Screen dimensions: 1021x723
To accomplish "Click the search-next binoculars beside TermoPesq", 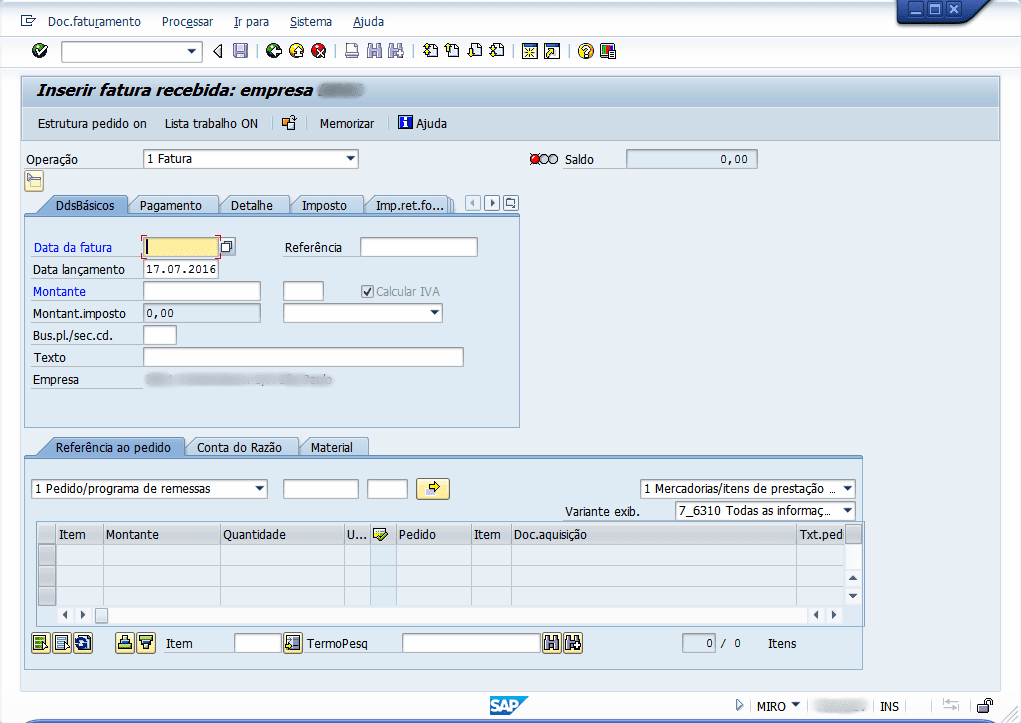I will (573, 644).
